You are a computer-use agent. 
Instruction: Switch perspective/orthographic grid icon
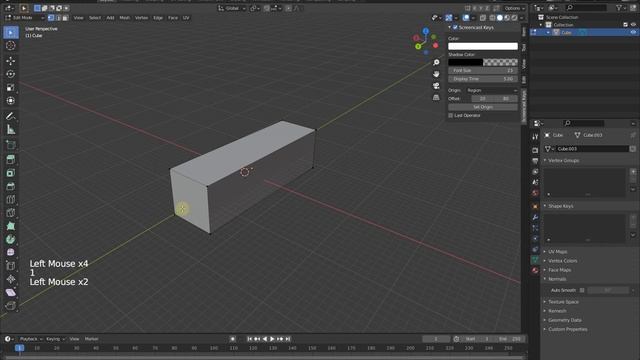pyautogui.click(x=436, y=98)
